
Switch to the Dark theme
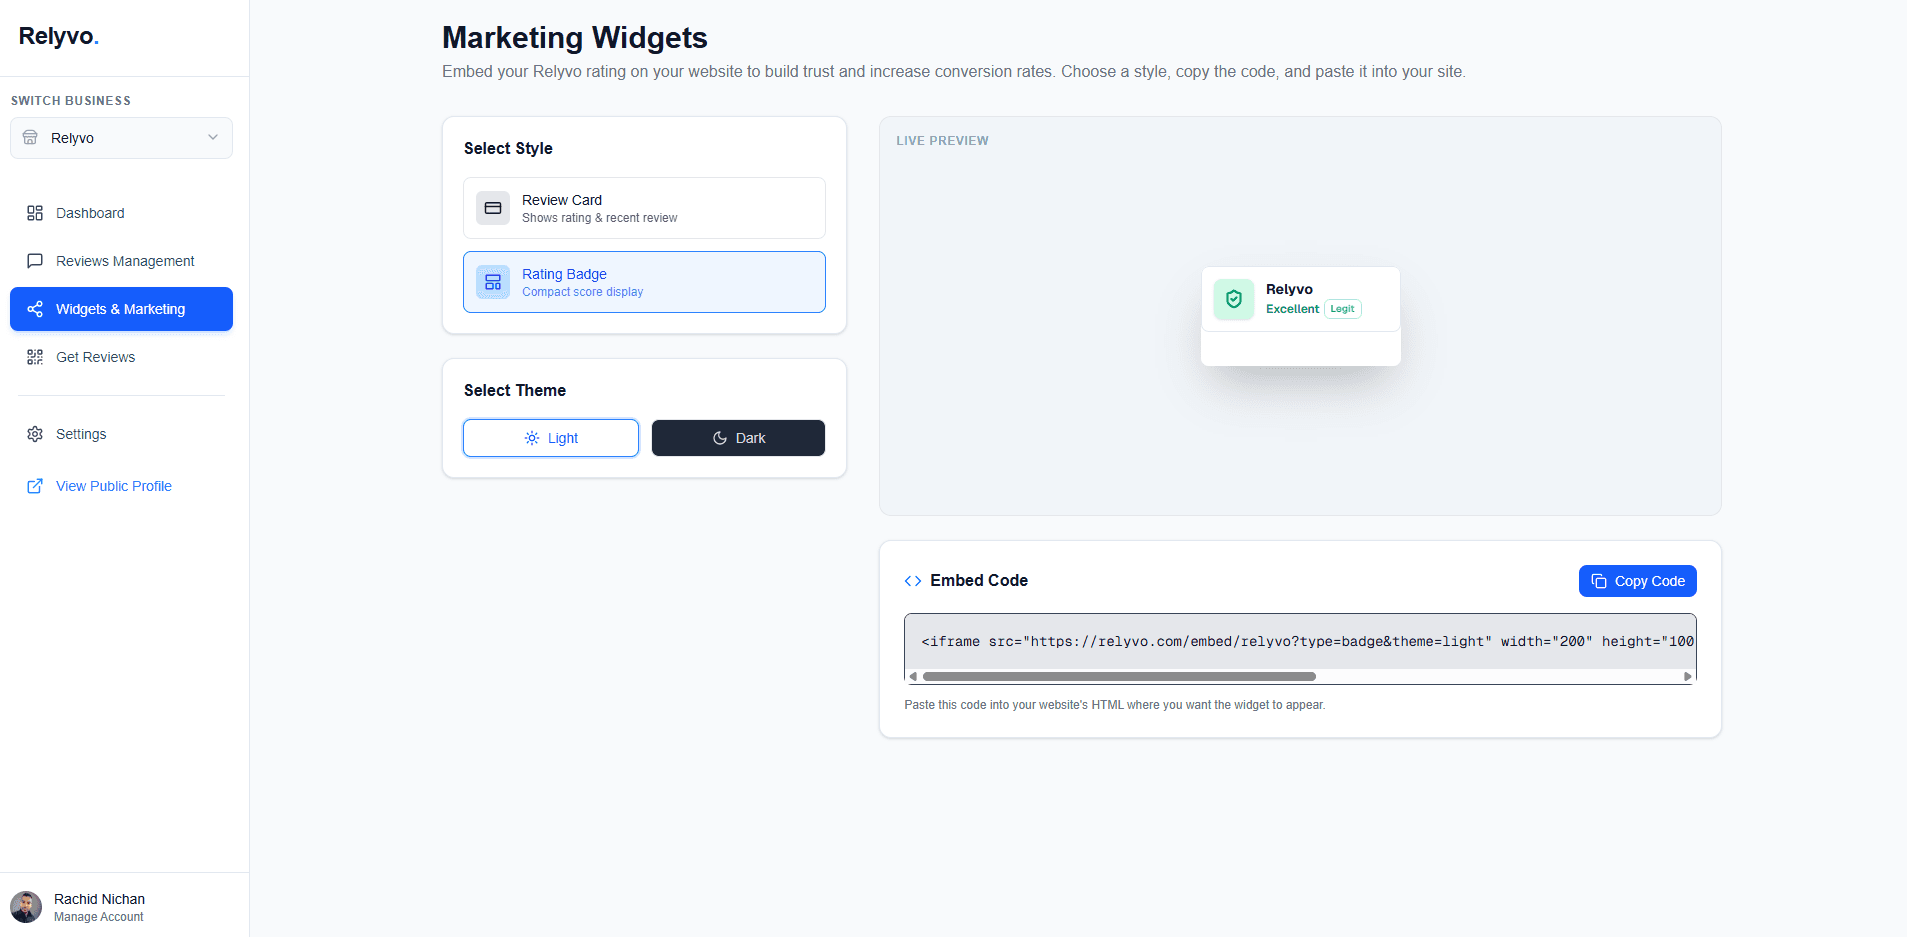(x=737, y=437)
